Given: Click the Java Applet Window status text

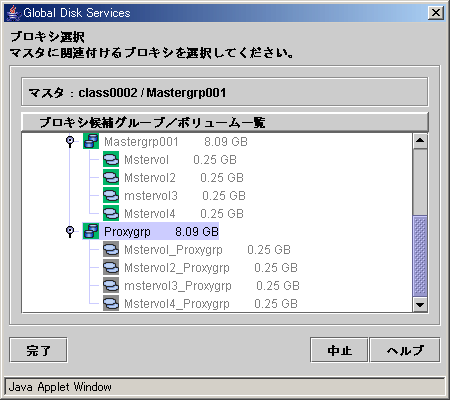Looking at the screenshot, I should coord(60,387).
